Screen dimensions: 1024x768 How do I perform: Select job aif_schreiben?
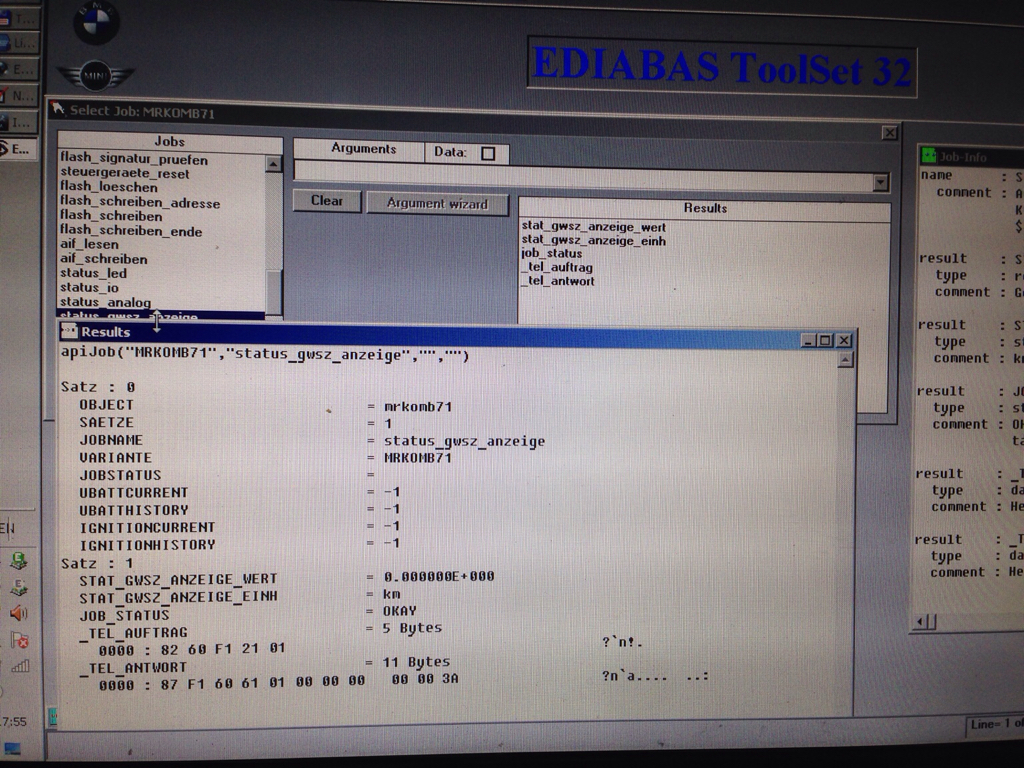pyautogui.click(x=104, y=259)
